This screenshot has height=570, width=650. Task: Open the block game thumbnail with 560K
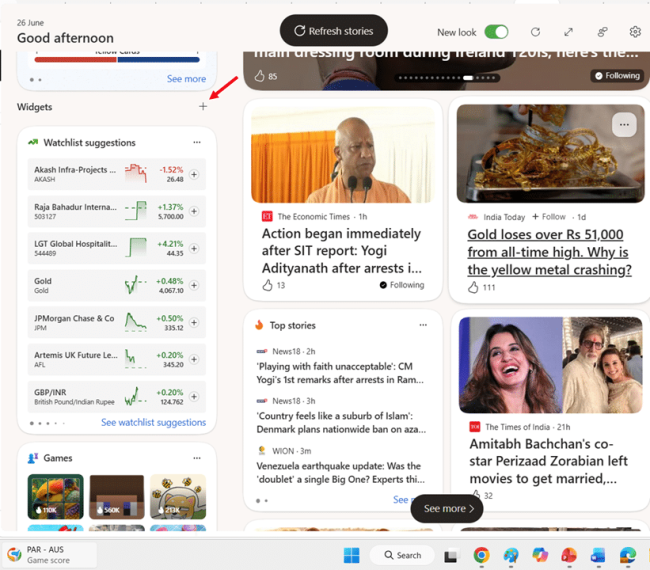[x=117, y=497]
